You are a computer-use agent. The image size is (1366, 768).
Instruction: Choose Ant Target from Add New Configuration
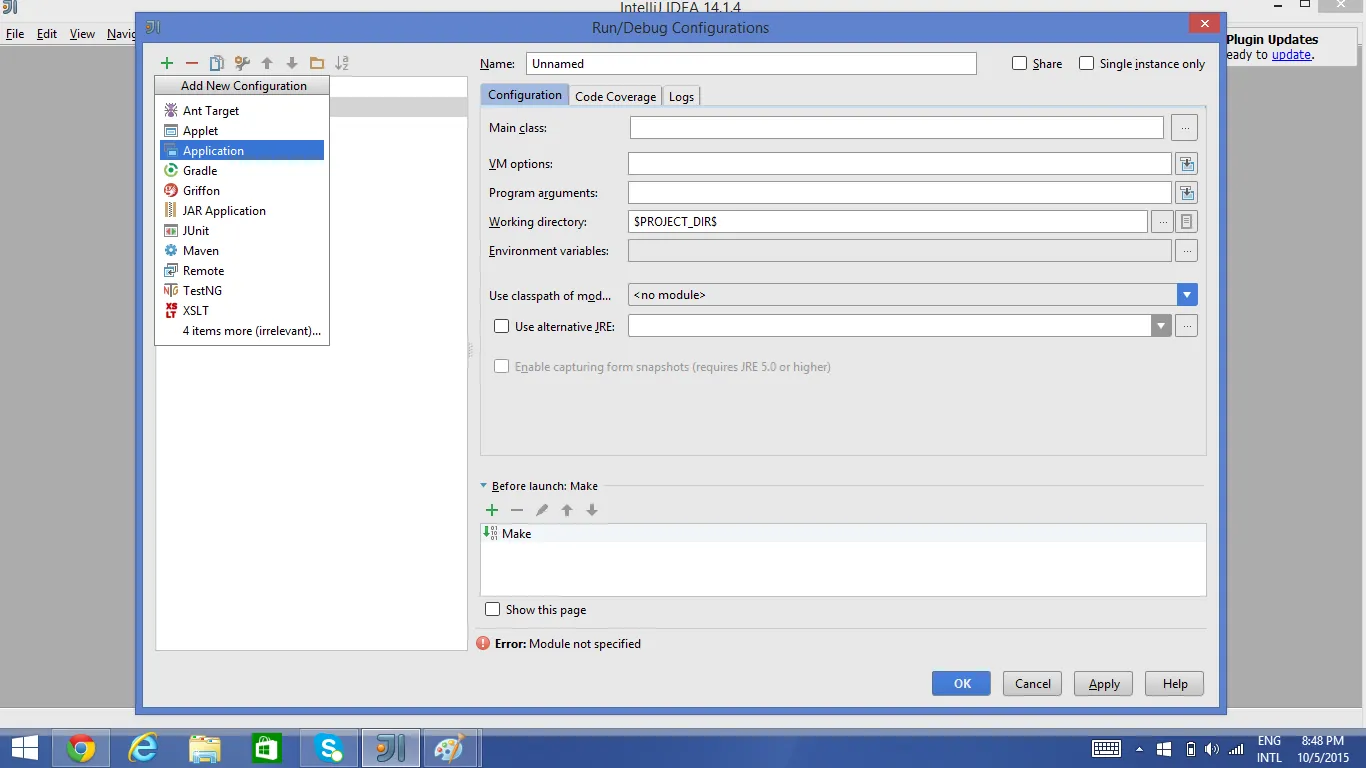[x=242, y=111]
